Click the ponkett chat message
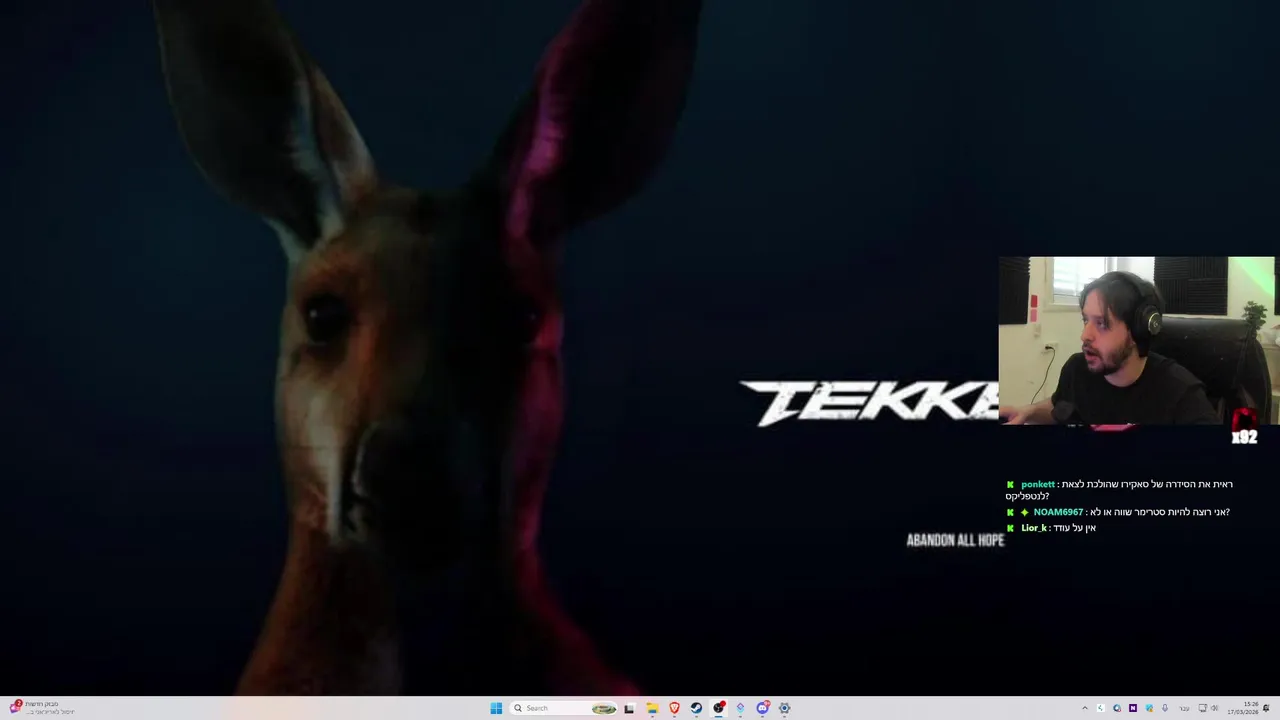 pyautogui.click(x=1119, y=490)
